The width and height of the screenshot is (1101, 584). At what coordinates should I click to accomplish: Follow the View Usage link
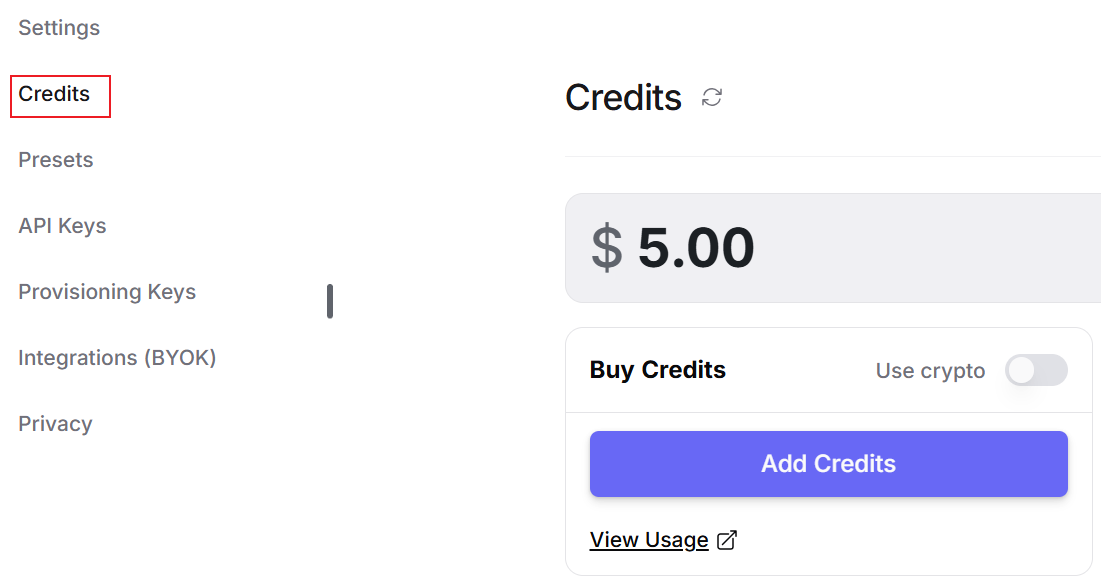(x=649, y=540)
